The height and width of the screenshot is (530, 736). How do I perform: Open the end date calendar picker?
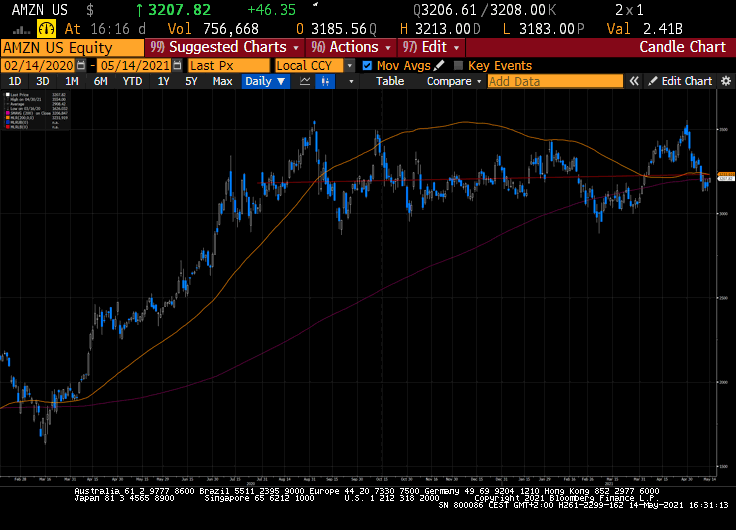[177, 65]
